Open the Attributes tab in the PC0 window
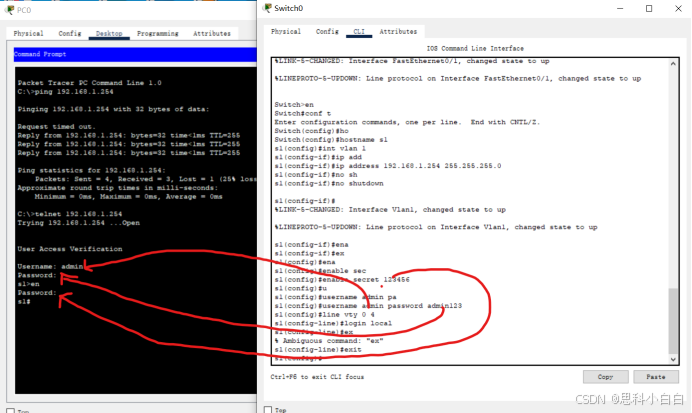 tap(212, 34)
